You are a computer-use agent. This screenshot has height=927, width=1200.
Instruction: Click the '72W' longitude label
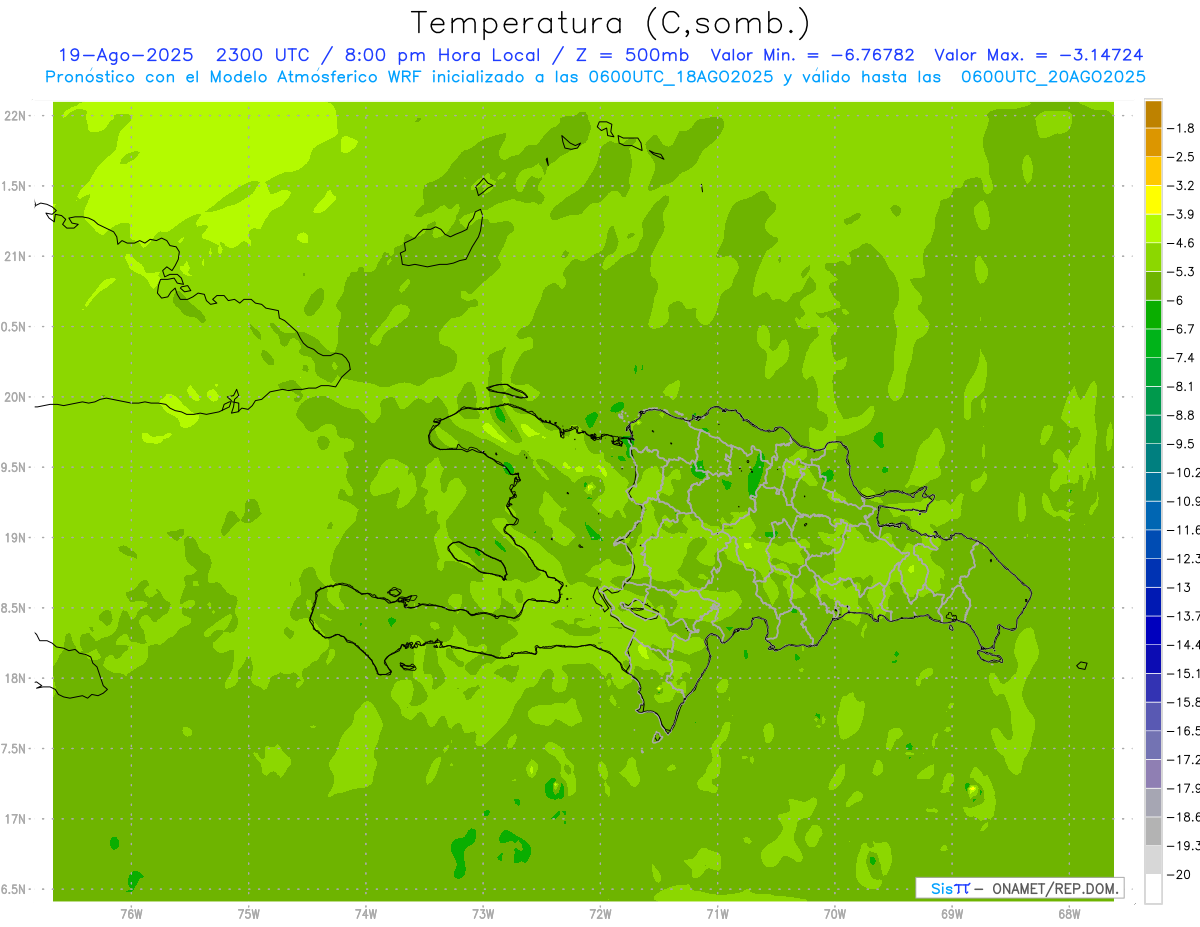click(x=600, y=914)
